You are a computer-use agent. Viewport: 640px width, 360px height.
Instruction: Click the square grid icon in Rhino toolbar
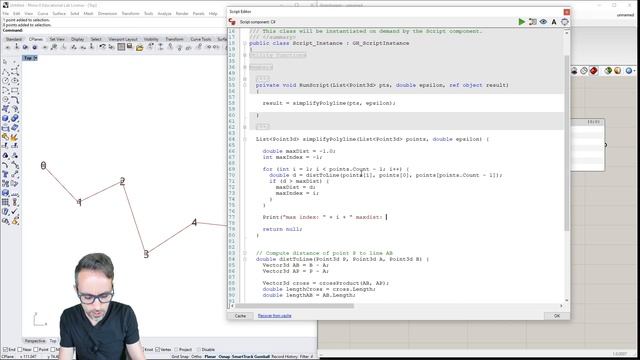point(121,47)
